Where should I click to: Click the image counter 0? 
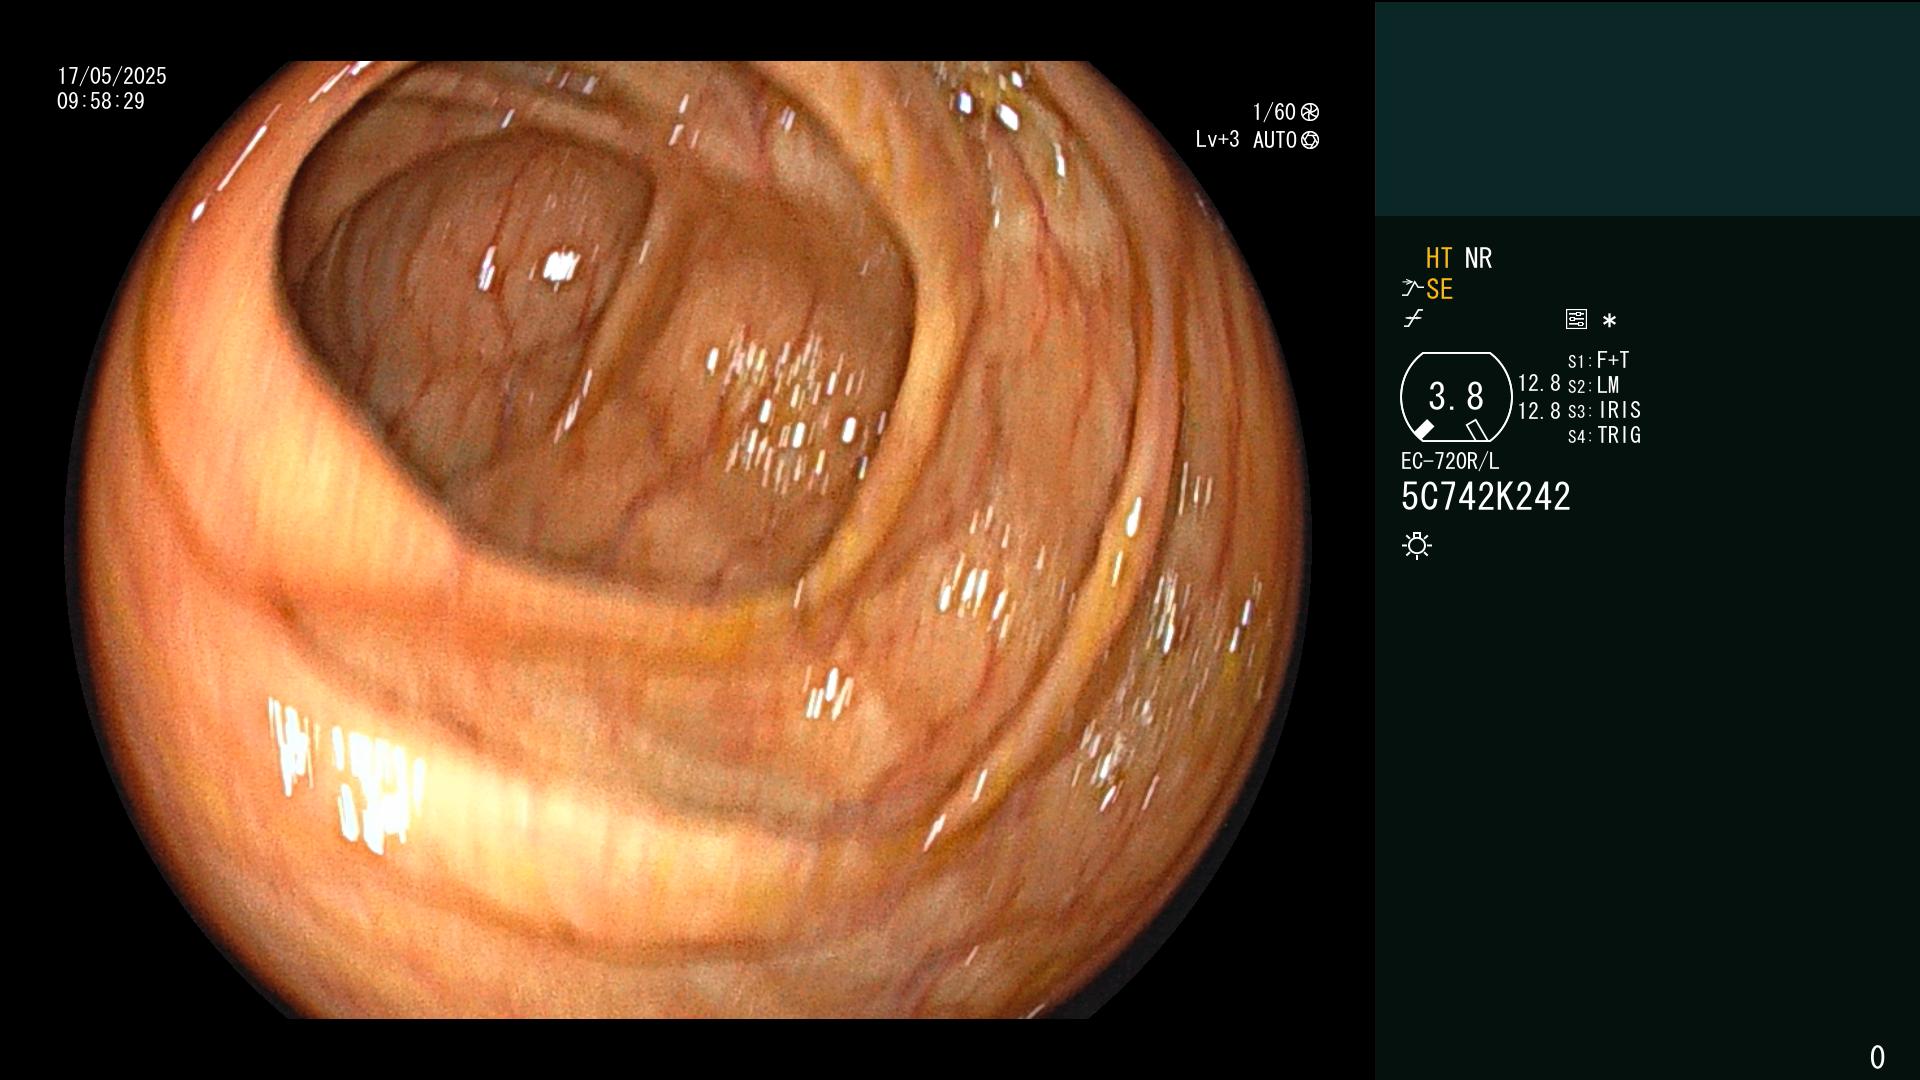coord(1877,1057)
